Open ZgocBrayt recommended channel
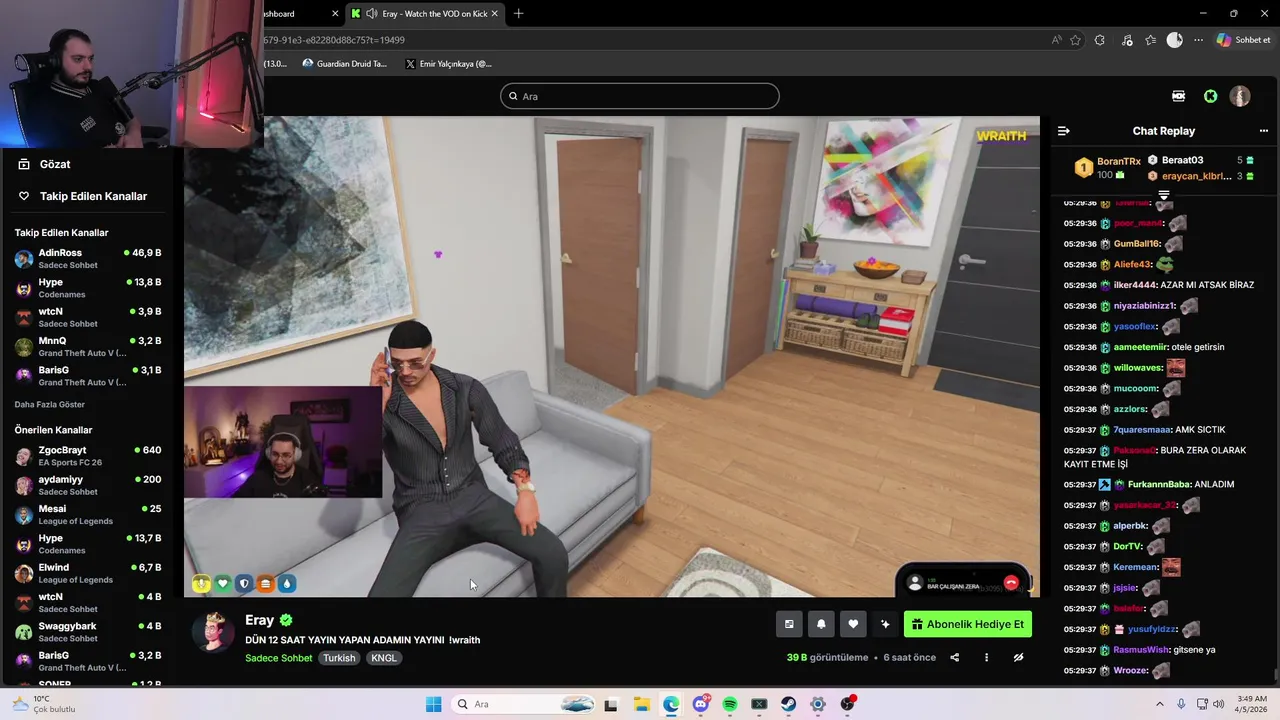Viewport: 1280px width, 720px height. point(88,456)
